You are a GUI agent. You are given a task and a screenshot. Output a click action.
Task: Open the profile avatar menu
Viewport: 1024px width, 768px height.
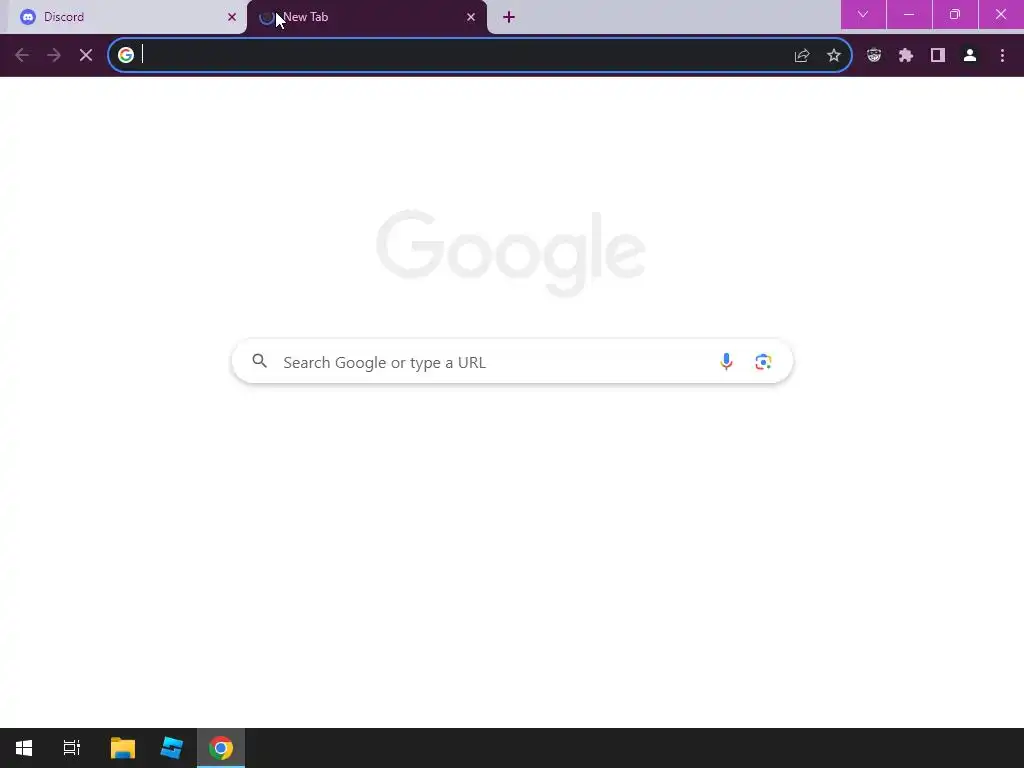tap(970, 56)
